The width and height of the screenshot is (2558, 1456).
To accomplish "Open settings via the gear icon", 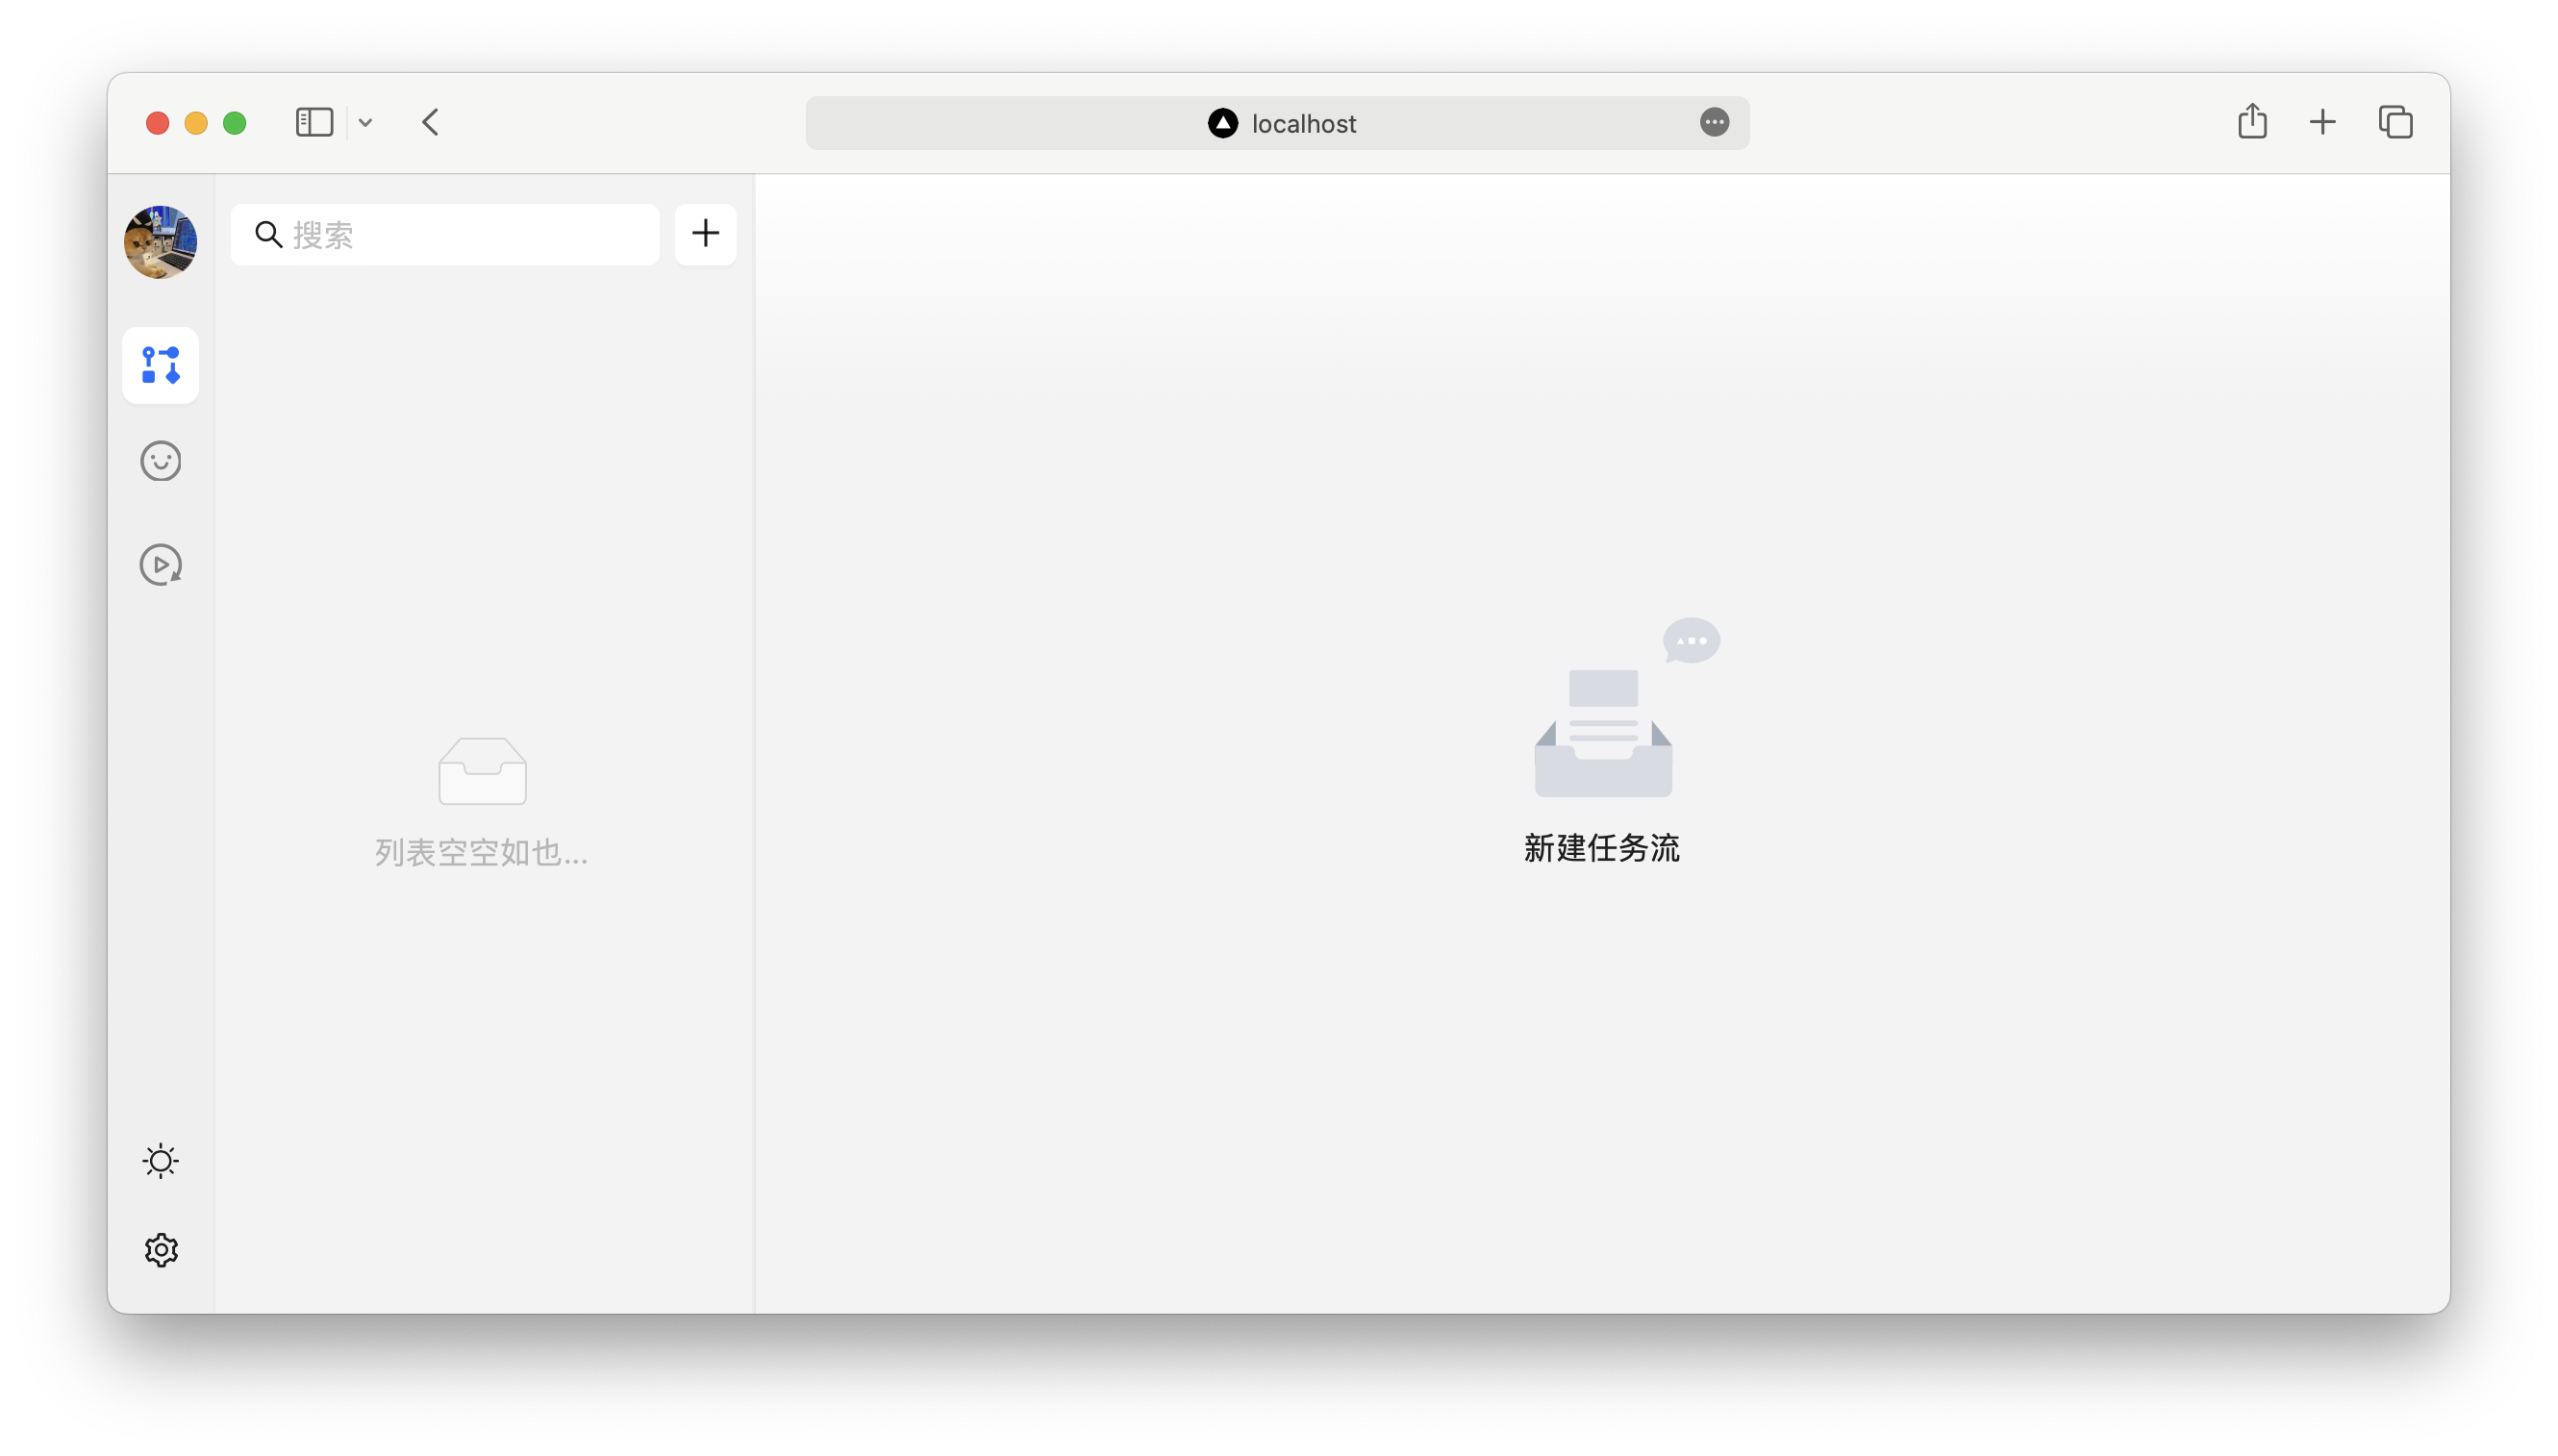I will point(160,1250).
